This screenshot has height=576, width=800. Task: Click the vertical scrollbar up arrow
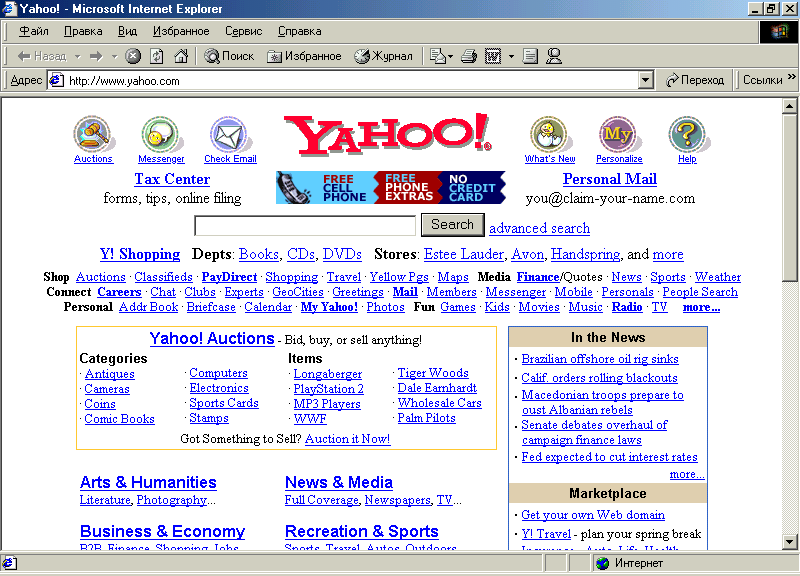(789, 106)
